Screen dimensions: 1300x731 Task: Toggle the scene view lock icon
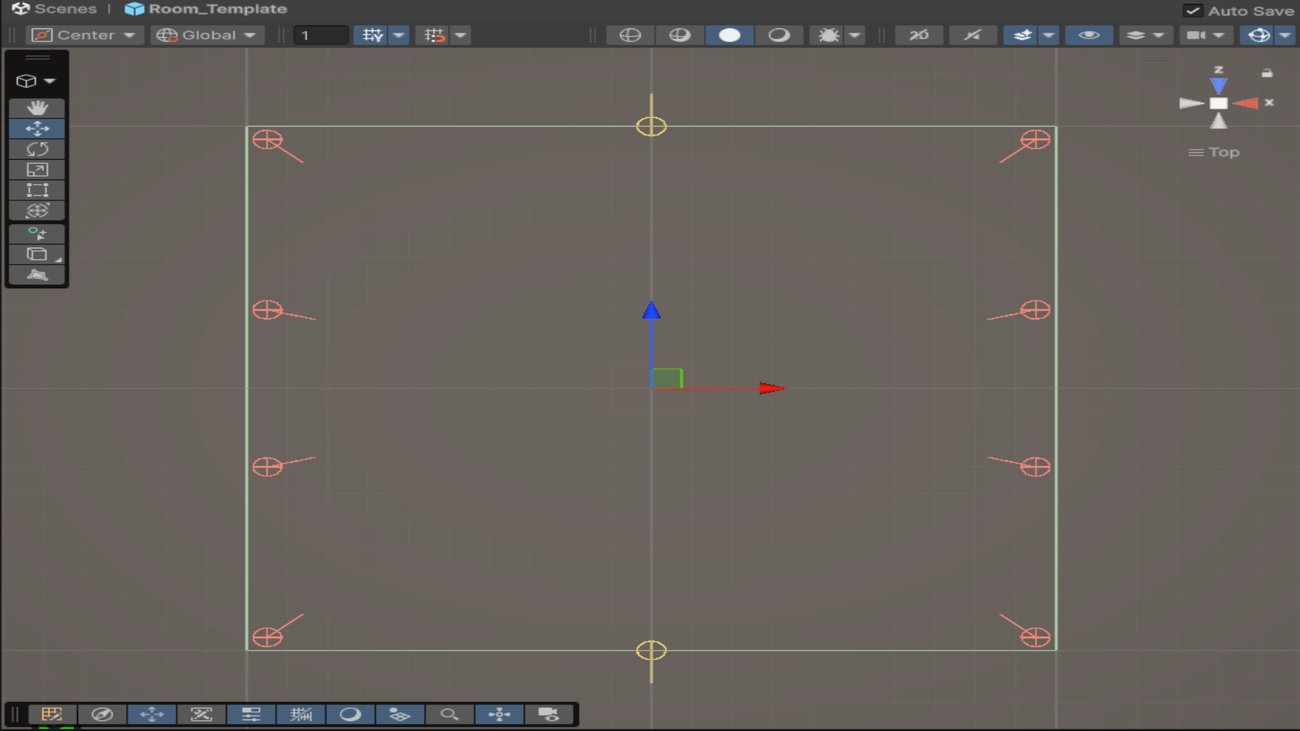[1267, 73]
